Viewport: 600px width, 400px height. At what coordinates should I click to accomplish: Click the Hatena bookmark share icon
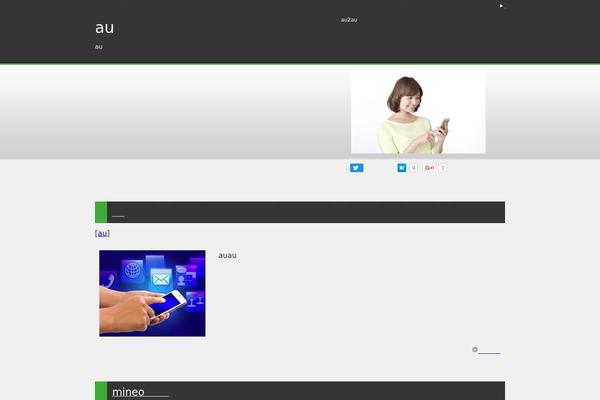[x=401, y=168]
